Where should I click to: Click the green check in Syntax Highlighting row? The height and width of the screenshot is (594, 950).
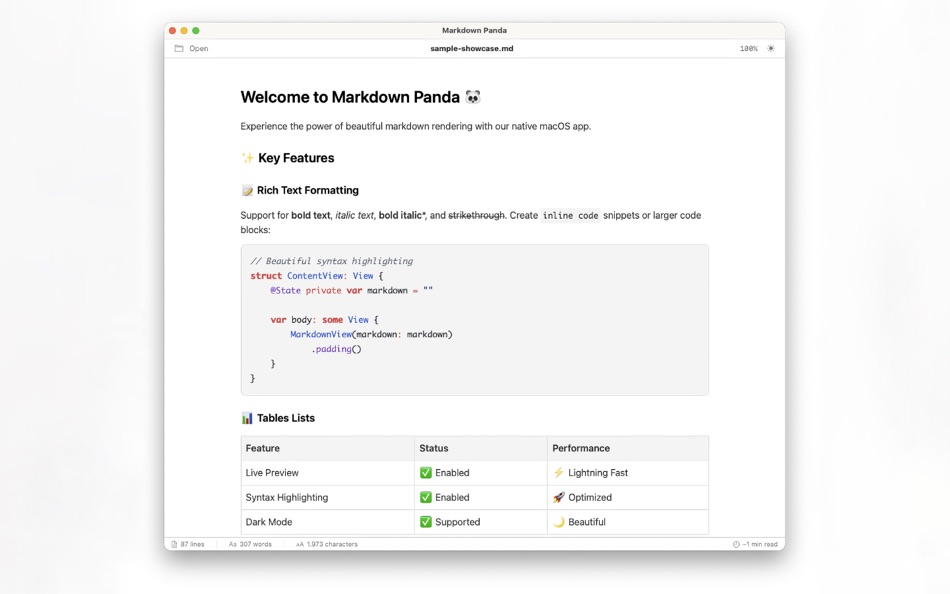pos(426,497)
